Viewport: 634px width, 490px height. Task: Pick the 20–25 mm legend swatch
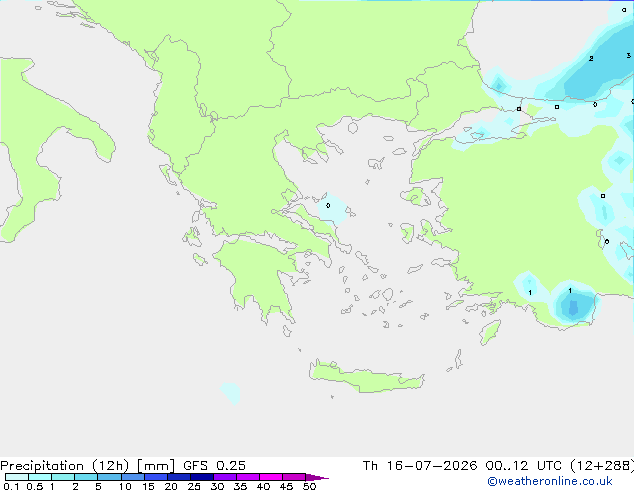(179, 477)
